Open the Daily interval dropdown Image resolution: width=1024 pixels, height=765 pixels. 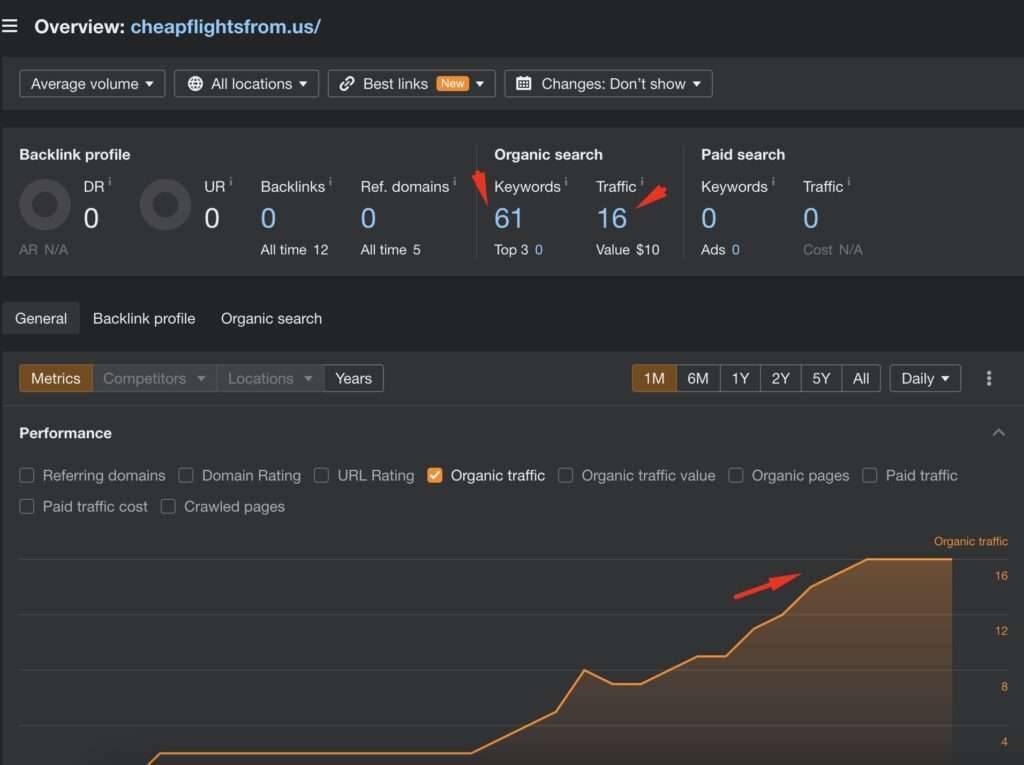(x=925, y=378)
